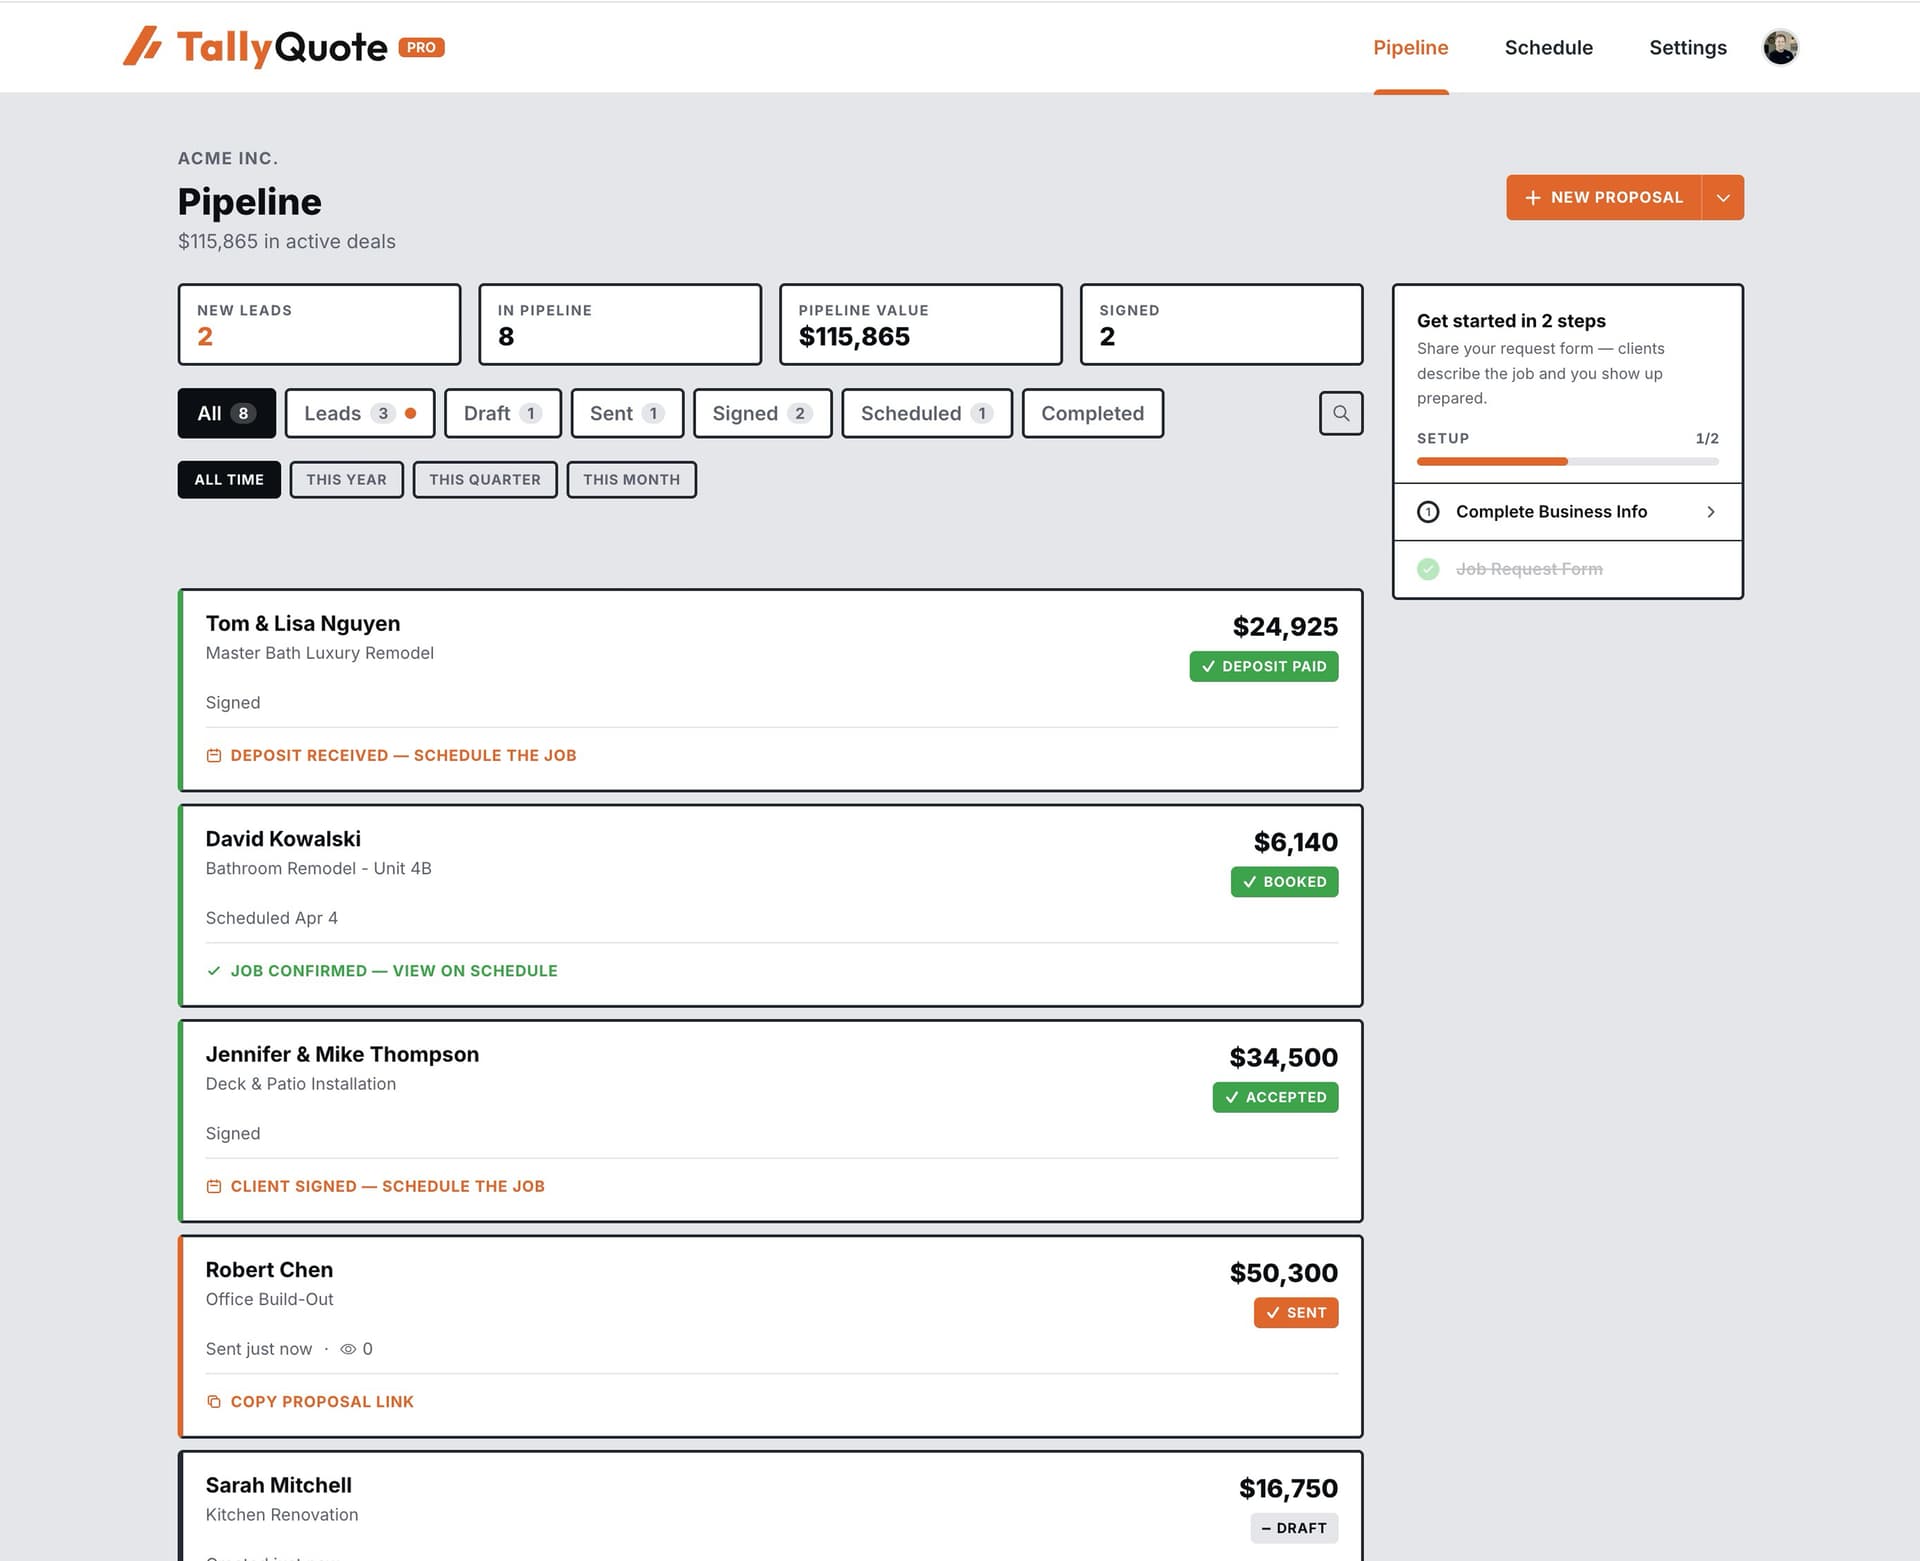Click the calendar icon next to CLIENT SIGNED
The width and height of the screenshot is (1920, 1561).
[214, 1186]
